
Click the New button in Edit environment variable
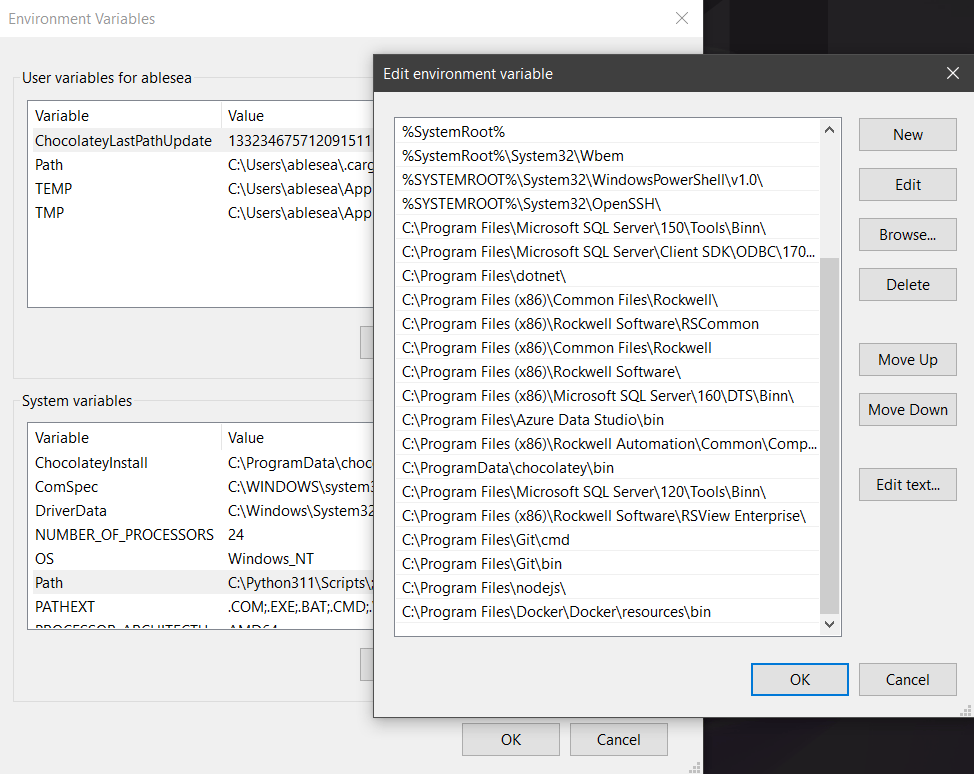pyautogui.click(x=908, y=135)
